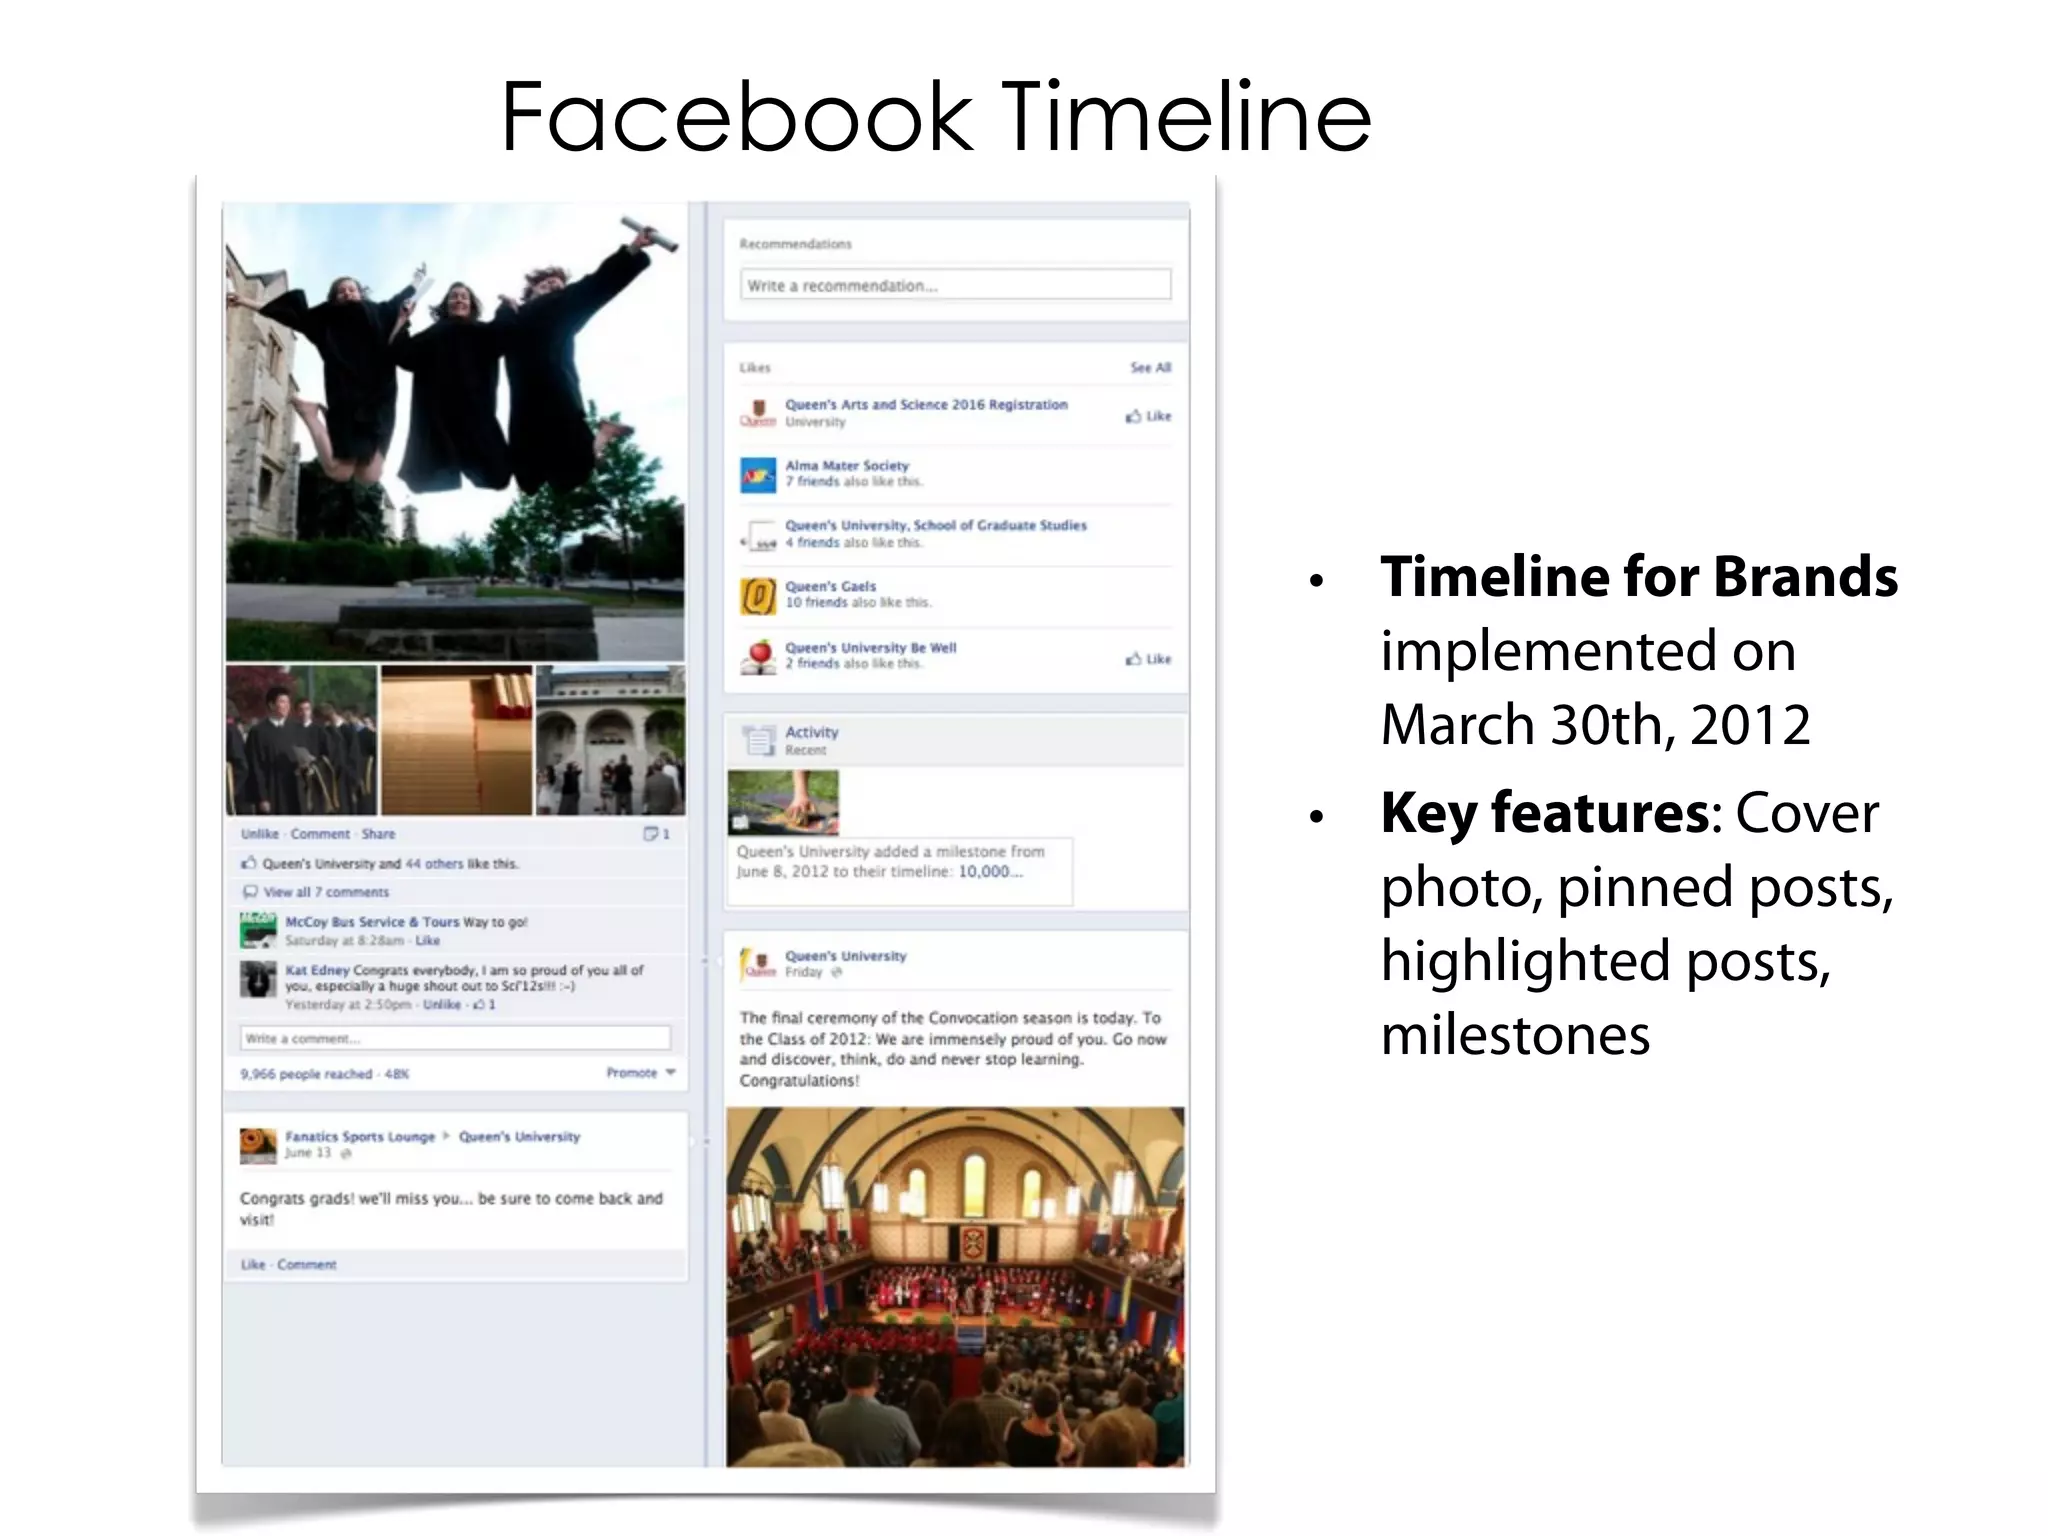
Task: Click the June 13 post date
Action: 308,1153
